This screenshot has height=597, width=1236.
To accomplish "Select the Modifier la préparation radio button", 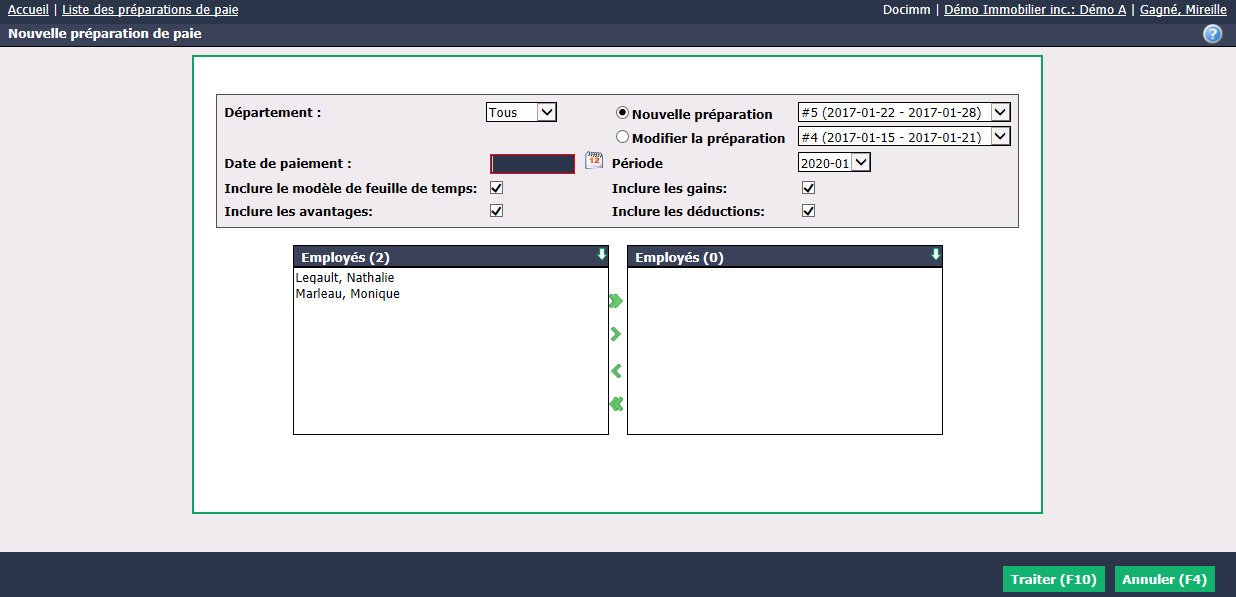I will 622,137.
